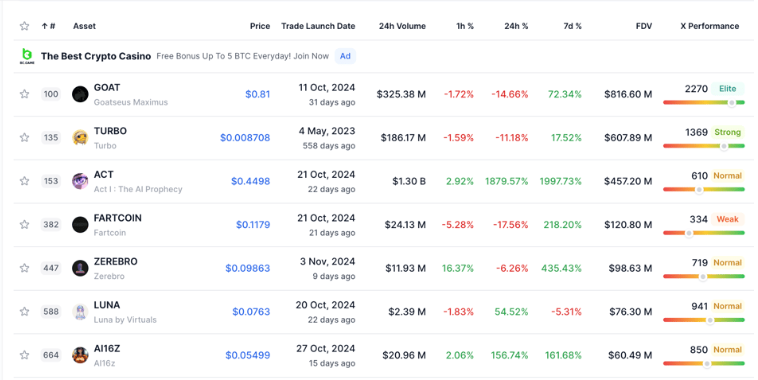Open the TURBO coin logo
758x380 pixels.
(x=80, y=137)
